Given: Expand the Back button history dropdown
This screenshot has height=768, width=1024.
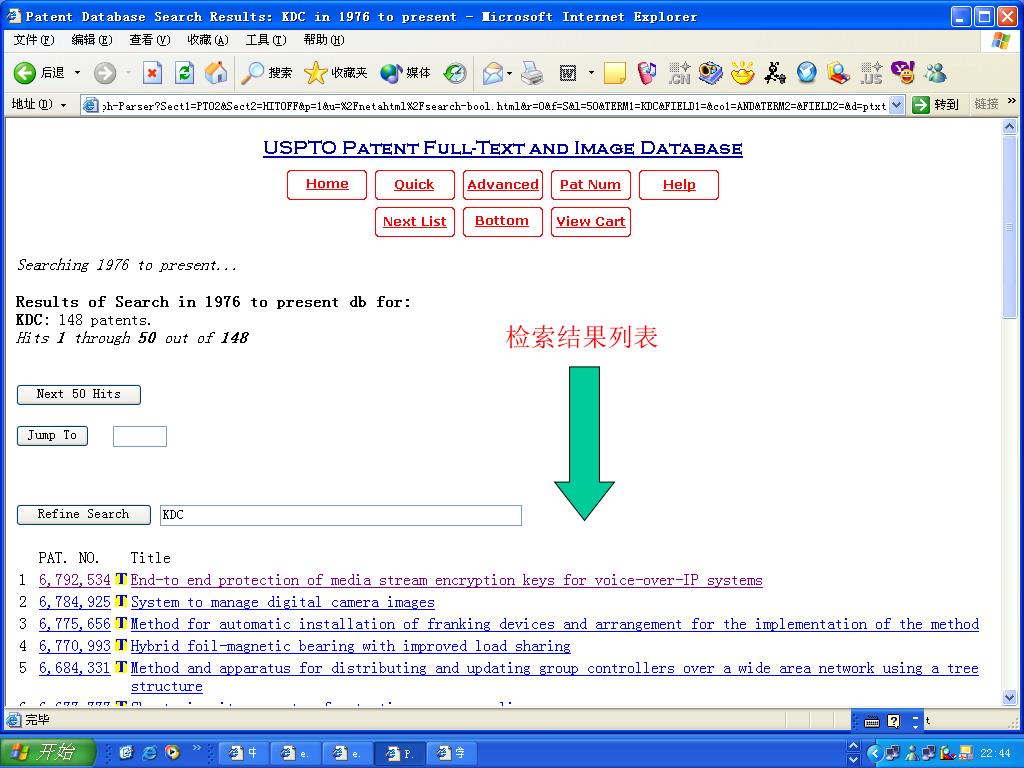Looking at the screenshot, I should point(77,72).
